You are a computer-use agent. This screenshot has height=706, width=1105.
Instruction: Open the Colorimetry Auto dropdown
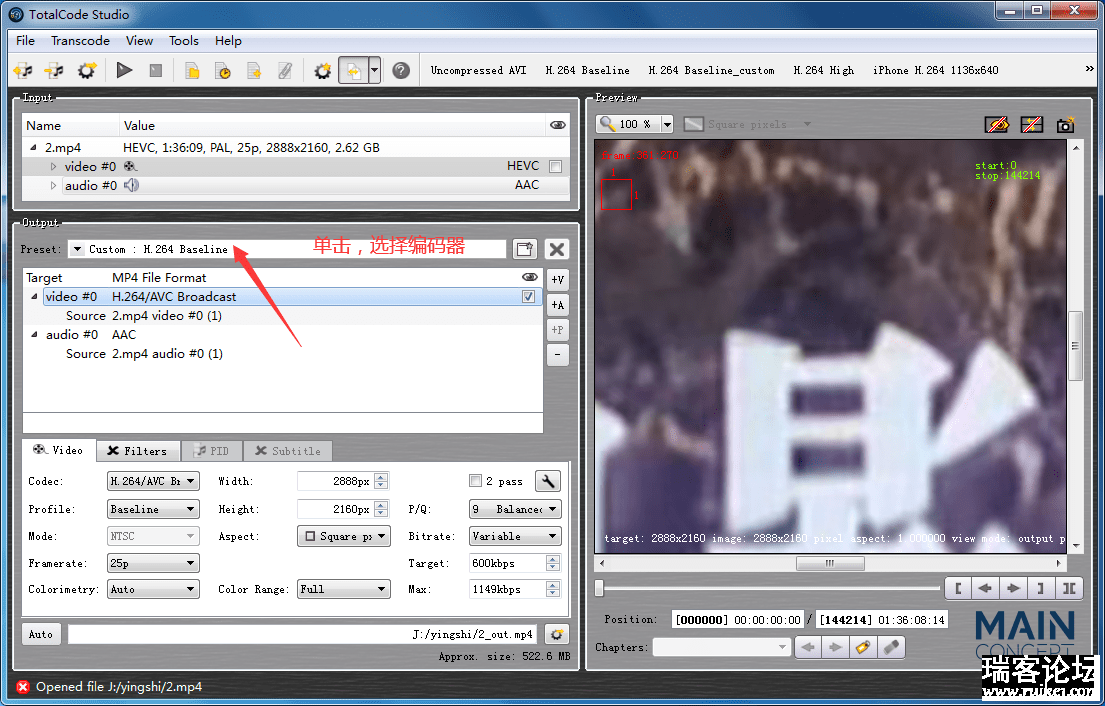(x=153, y=589)
